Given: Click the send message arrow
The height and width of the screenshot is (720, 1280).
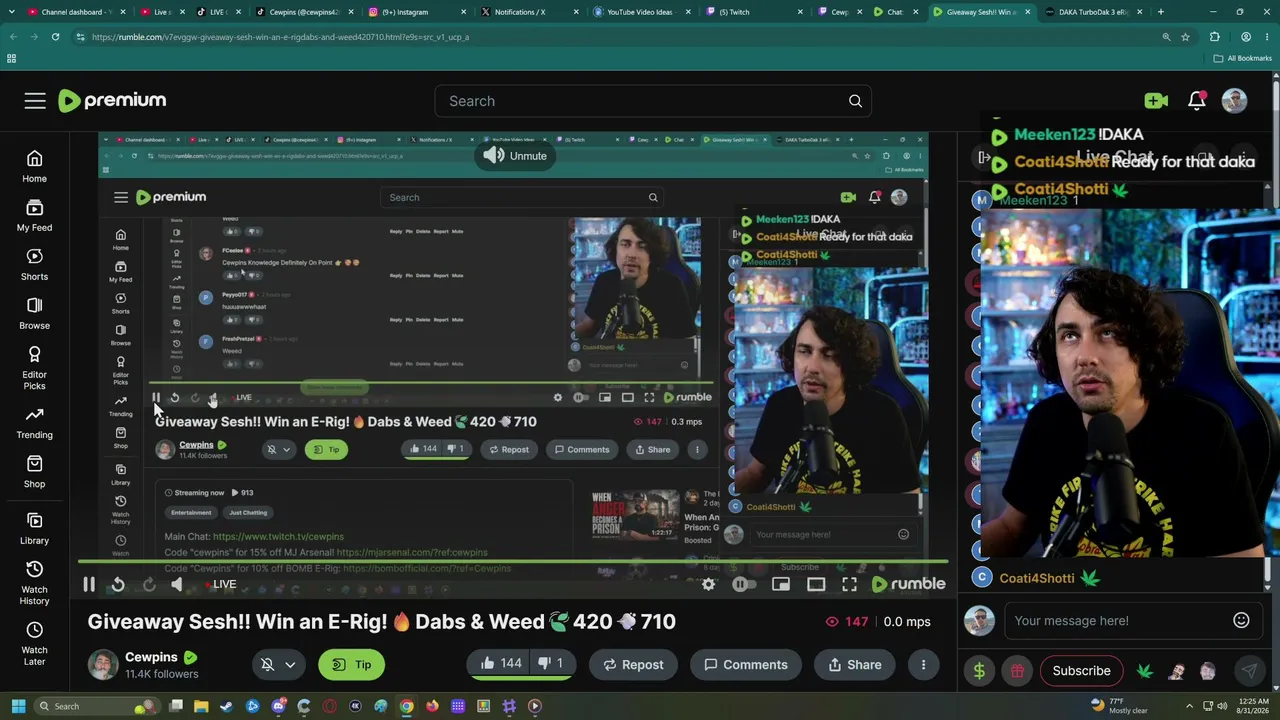Looking at the screenshot, I should (1249, 671).
